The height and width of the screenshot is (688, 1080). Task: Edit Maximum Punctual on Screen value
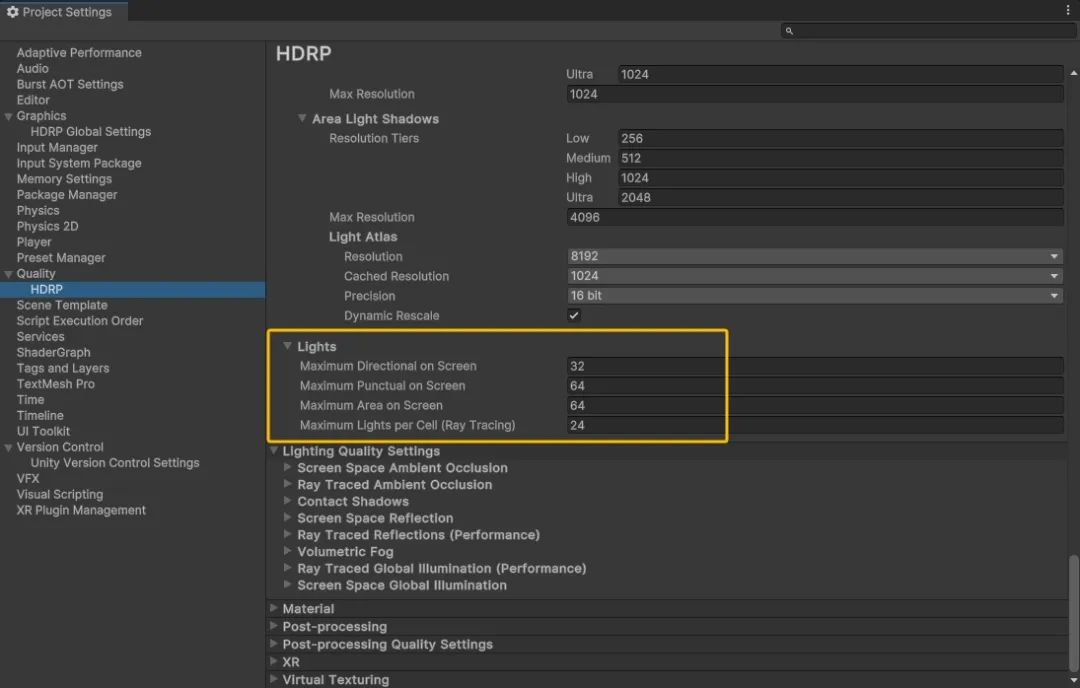coord(815,386)
